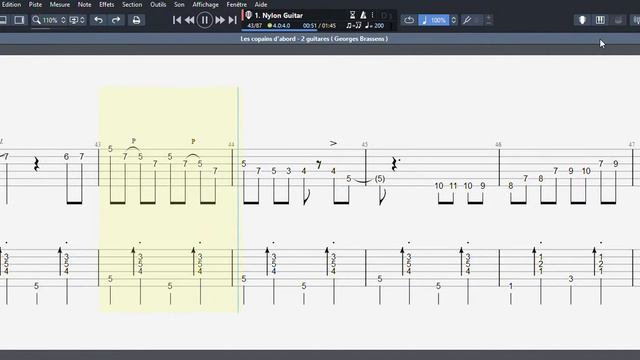Select note 11 in bar 45
640x360 pixels.
pos(453,186)
